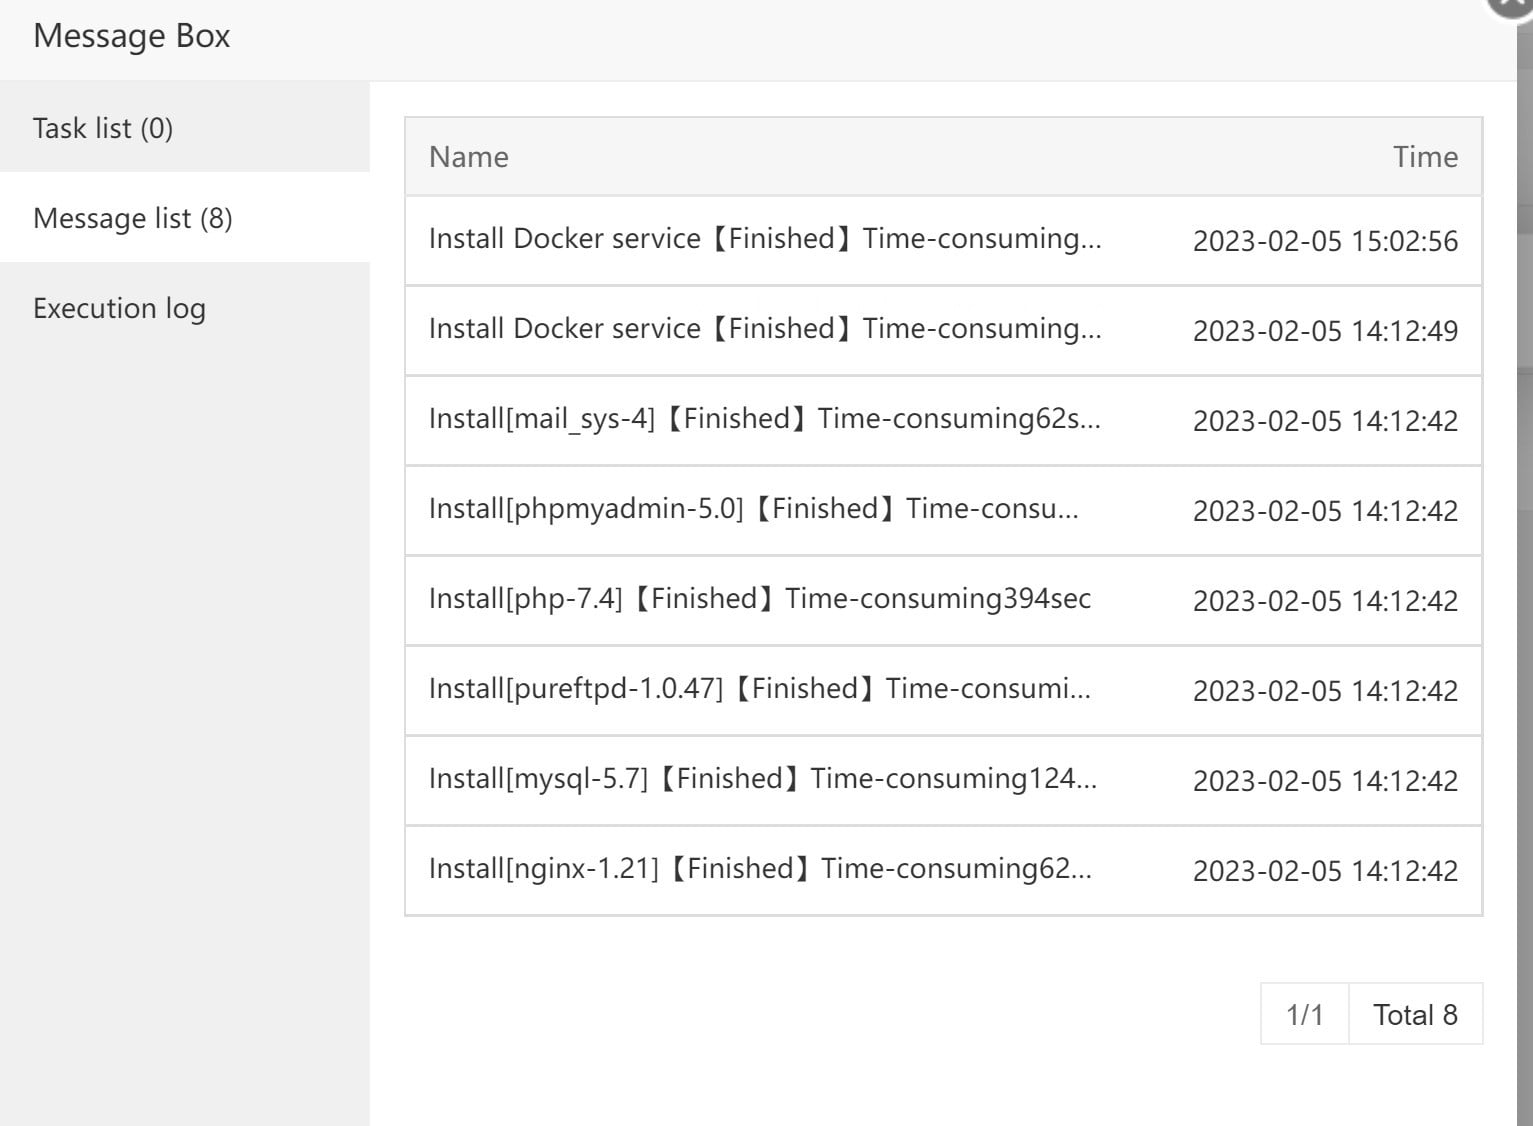Image resolution: width=1533 pixels, height=1126 pixels.
Task: View the Execution log
Action: 119,308
